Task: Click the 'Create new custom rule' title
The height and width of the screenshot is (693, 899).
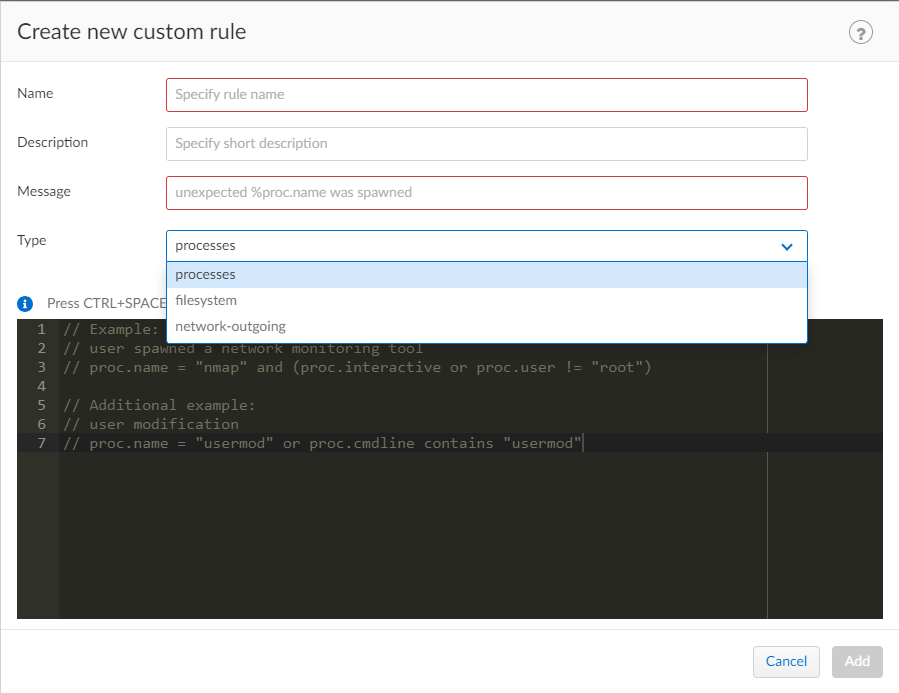Action: point(131,32)
